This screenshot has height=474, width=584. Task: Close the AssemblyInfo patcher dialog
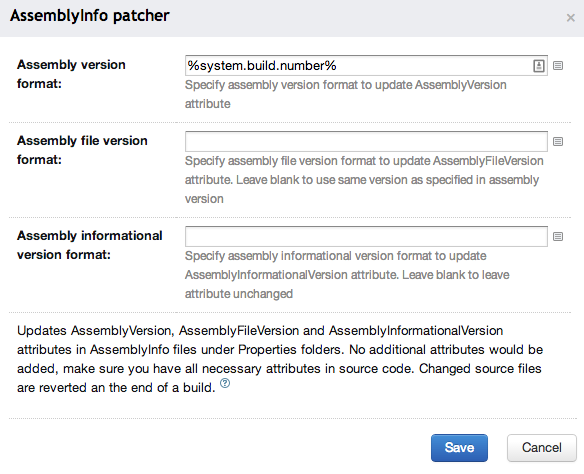571,18
